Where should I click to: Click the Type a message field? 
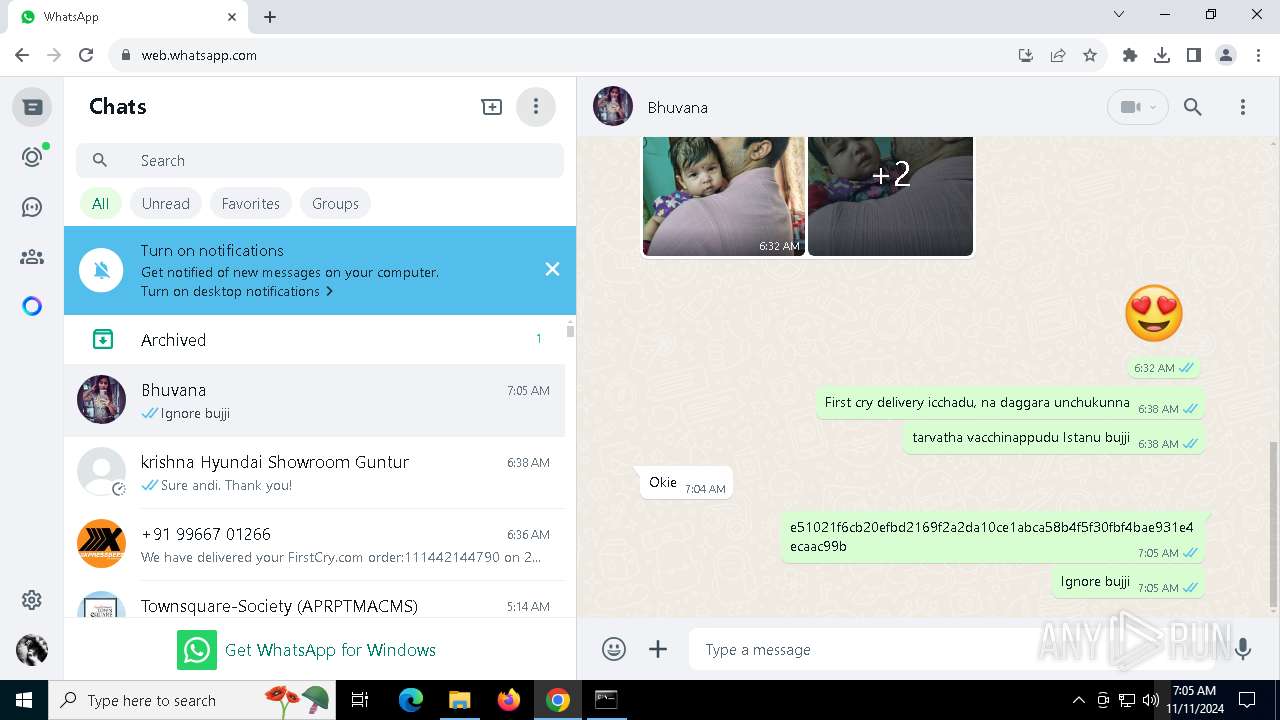coord(952,649)
